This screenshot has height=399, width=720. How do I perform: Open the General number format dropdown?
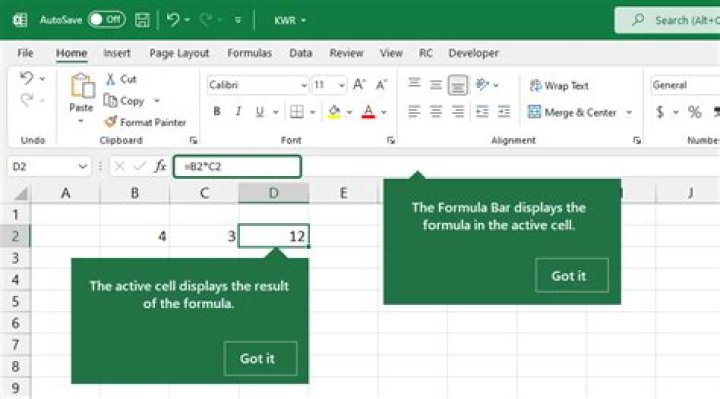click(x=685, y=85)
